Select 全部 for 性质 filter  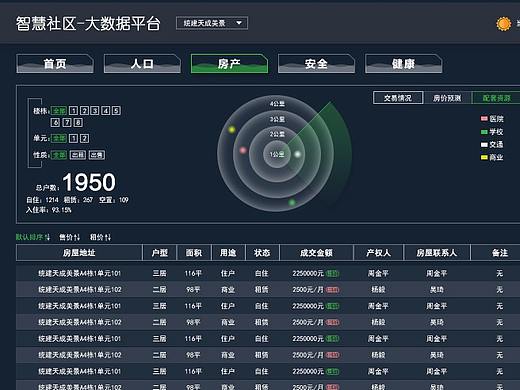(x=59, y=155)
